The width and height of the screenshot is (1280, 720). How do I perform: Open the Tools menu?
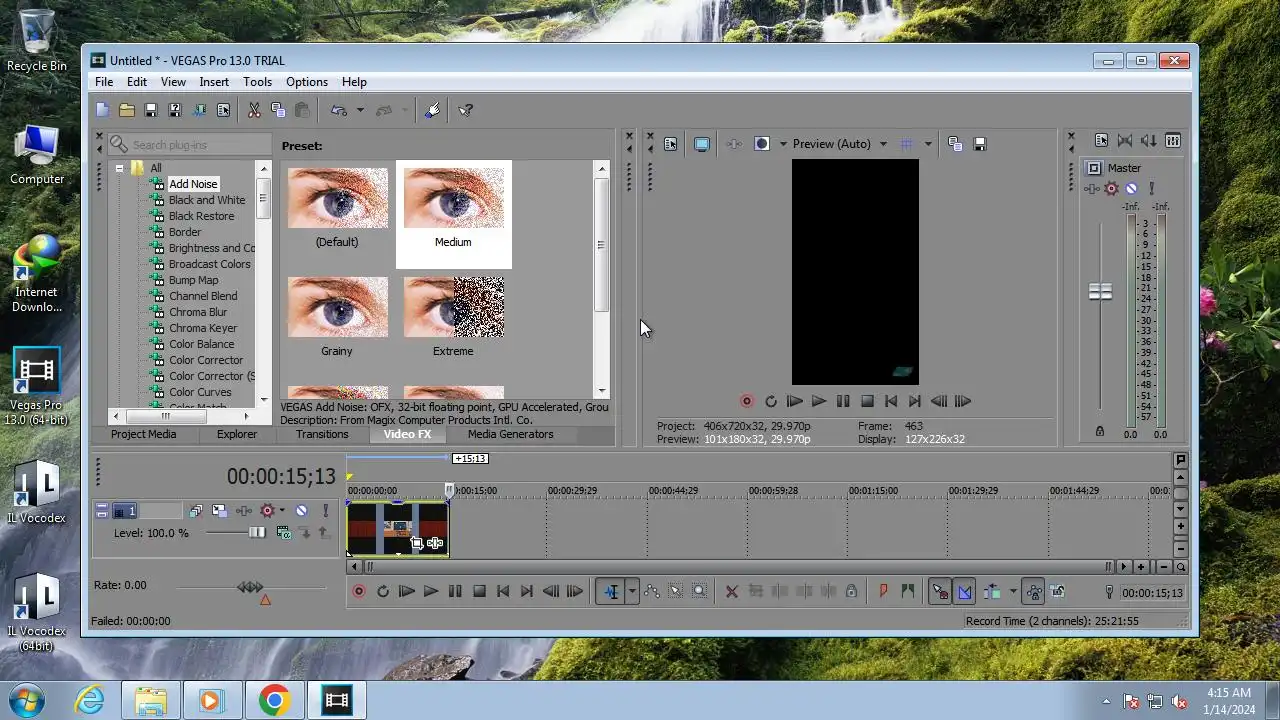pos(257,82)
